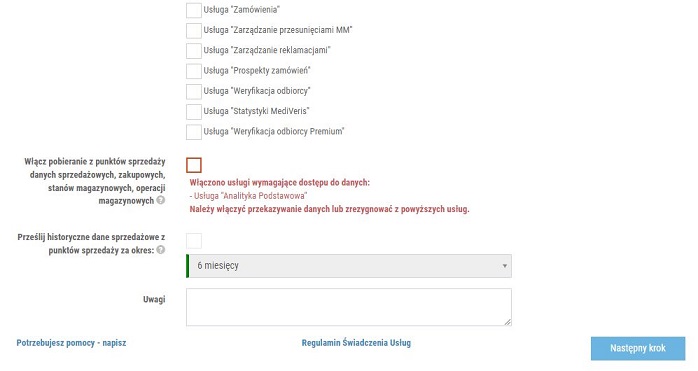The image size is (698, 371).
Task: Click the dropdown arrow of '6 miesięcy'
Action: coord(504,266)
